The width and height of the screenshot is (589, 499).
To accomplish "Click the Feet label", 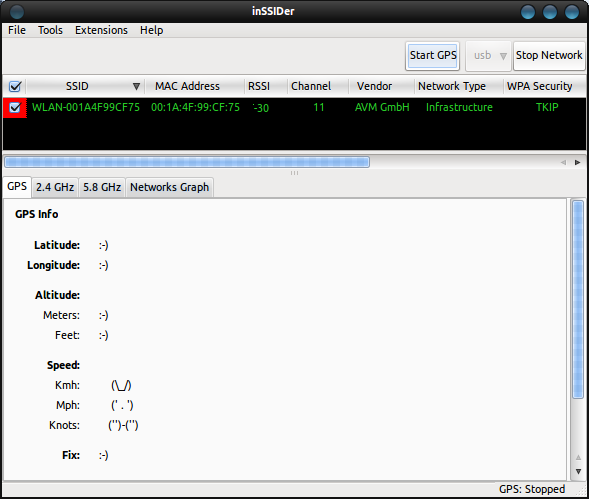I will point(68,335).
